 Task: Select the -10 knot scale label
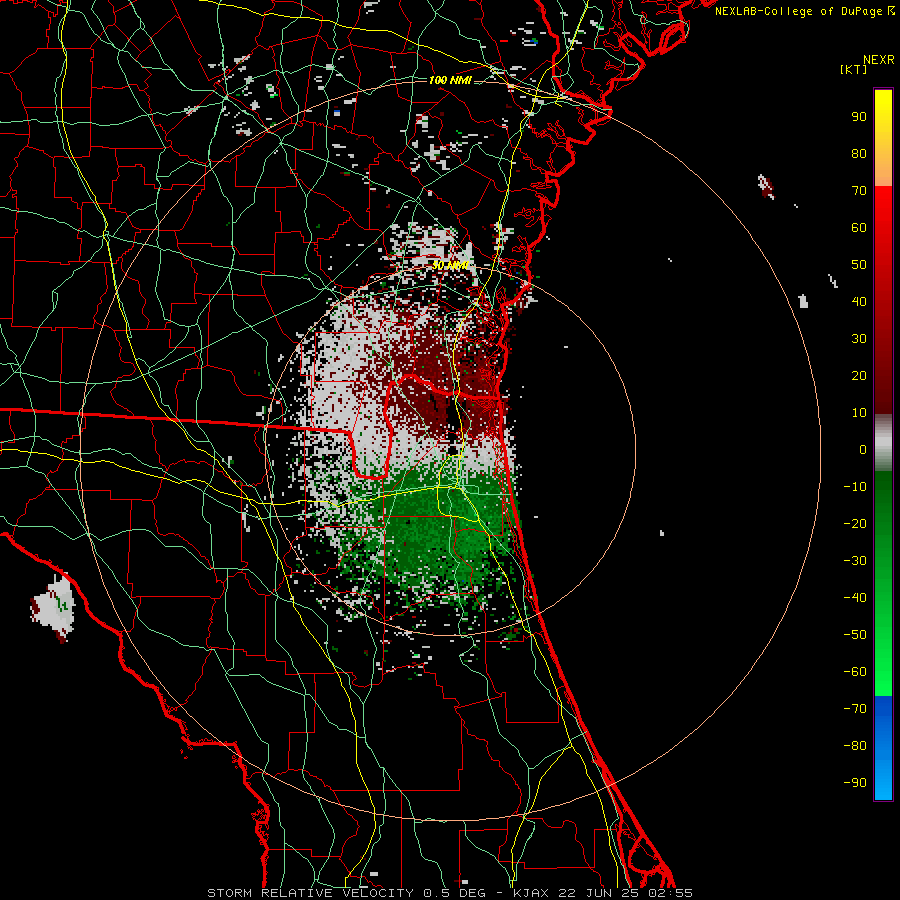pos(855,487)
